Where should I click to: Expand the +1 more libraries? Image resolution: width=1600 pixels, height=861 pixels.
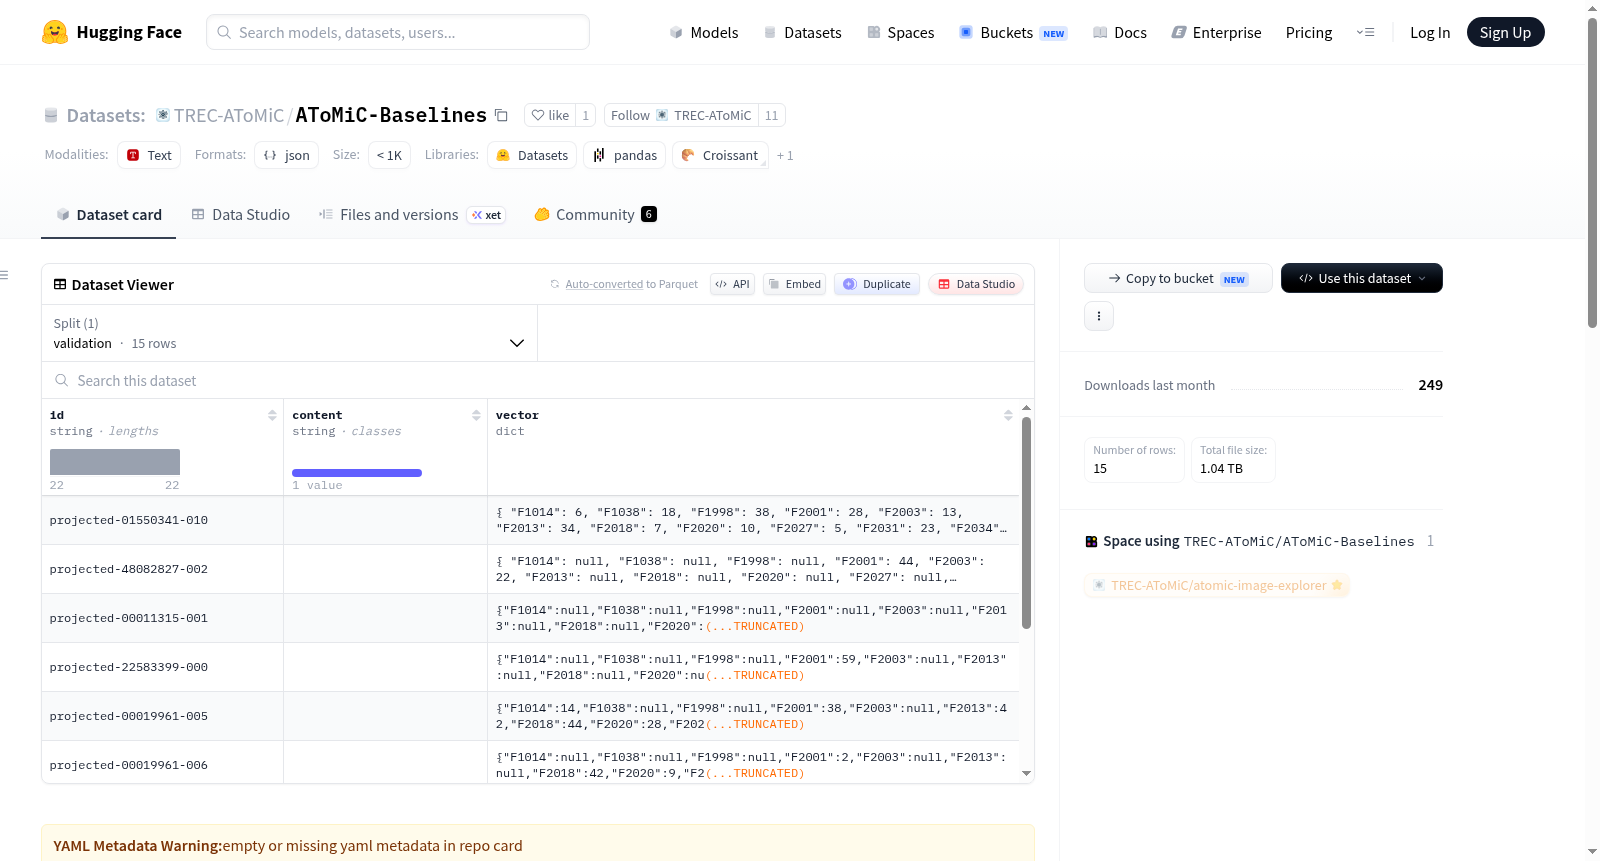(x=785, y=156)
